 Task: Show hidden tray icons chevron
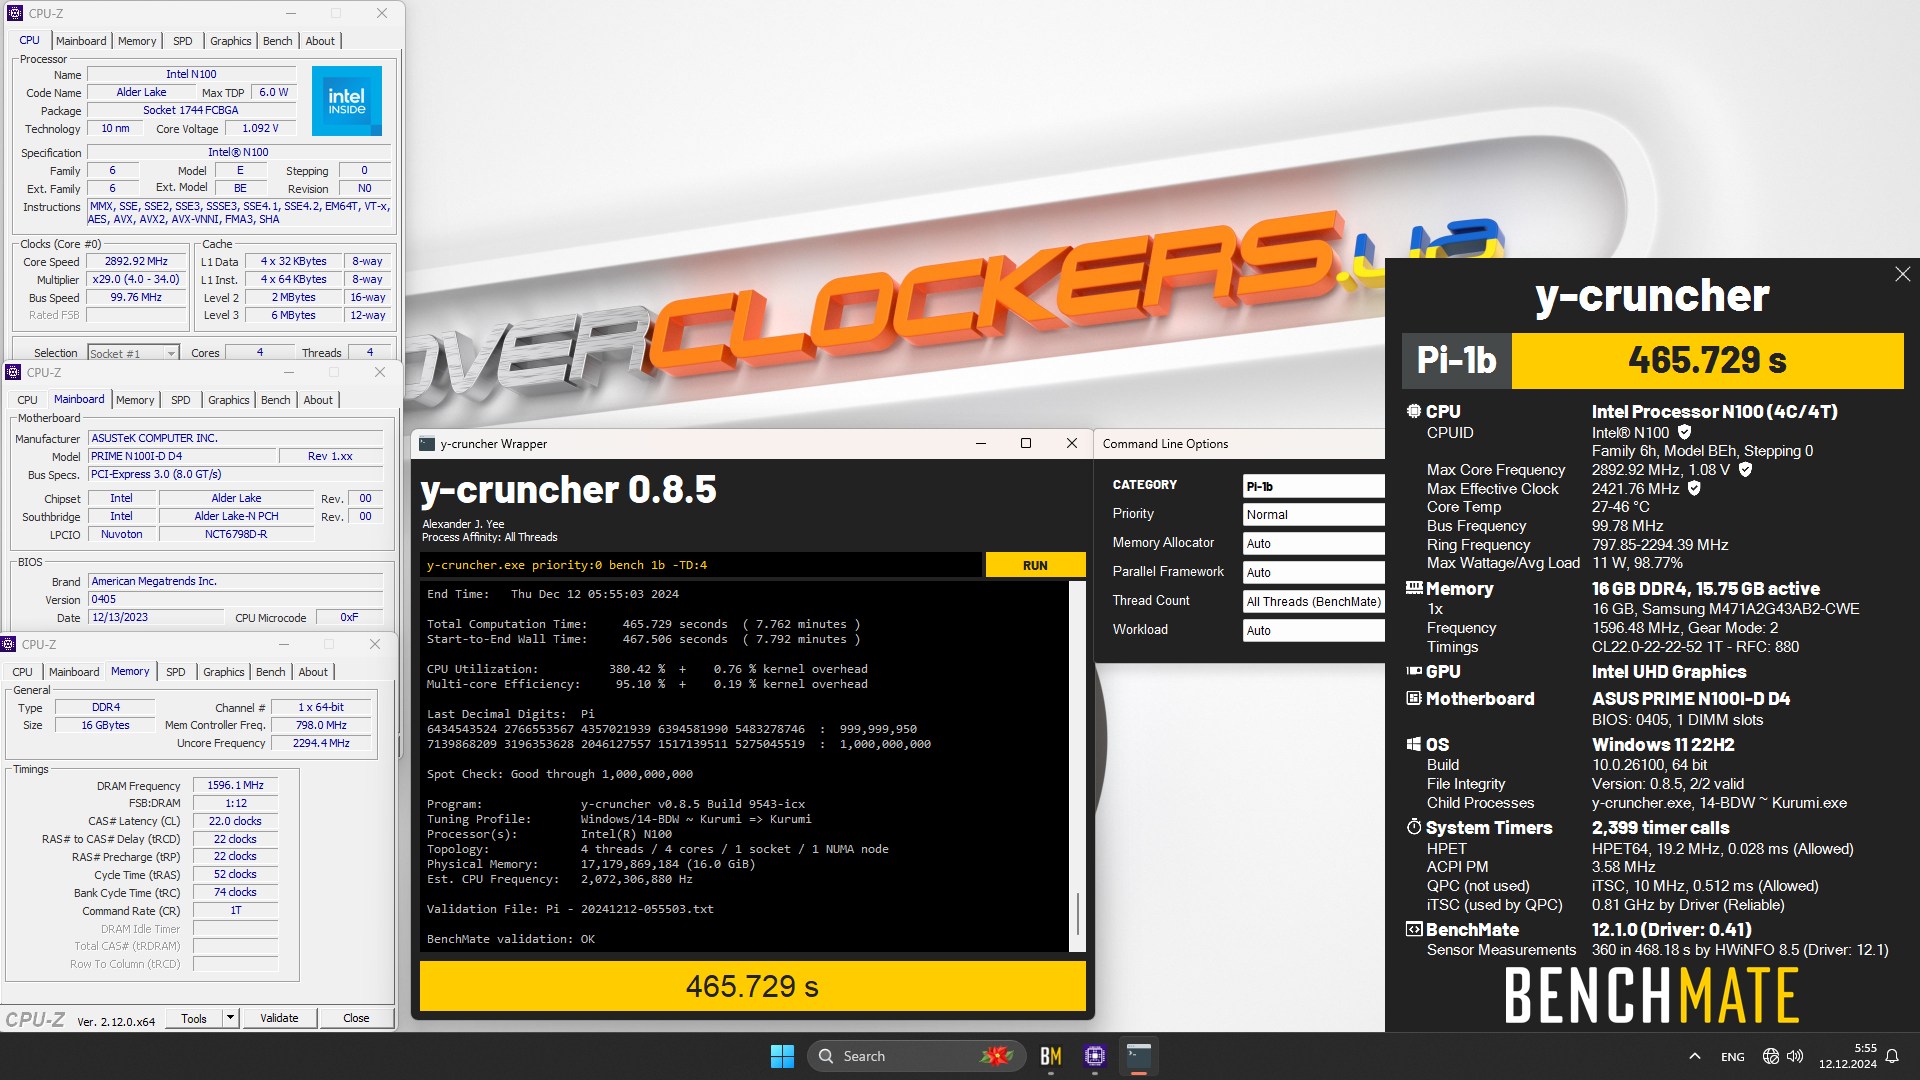1695,1056
